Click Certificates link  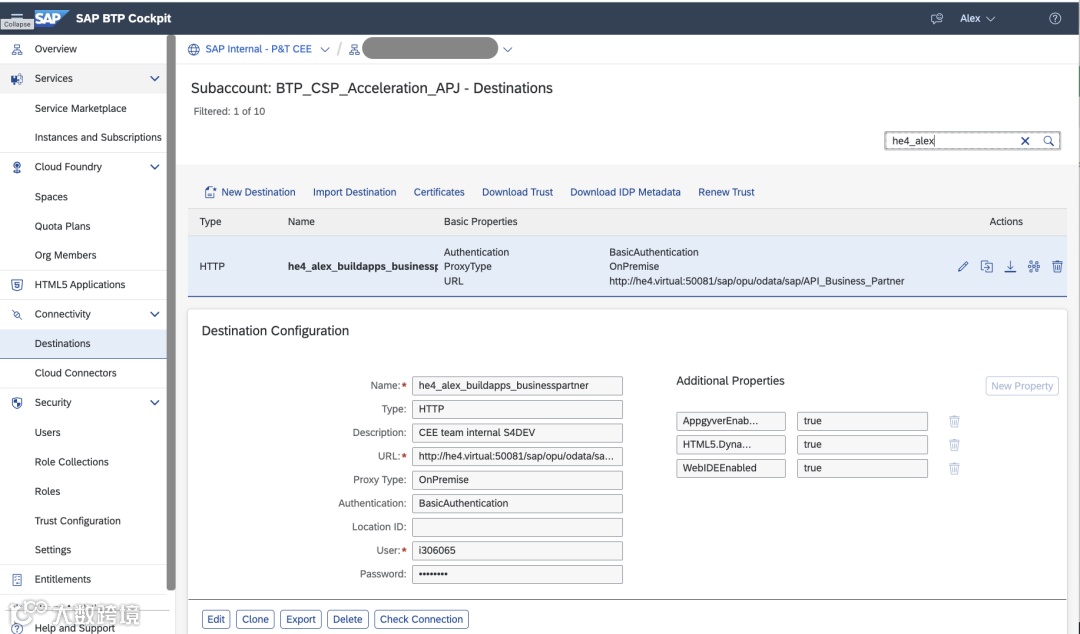tap(439, 192)
